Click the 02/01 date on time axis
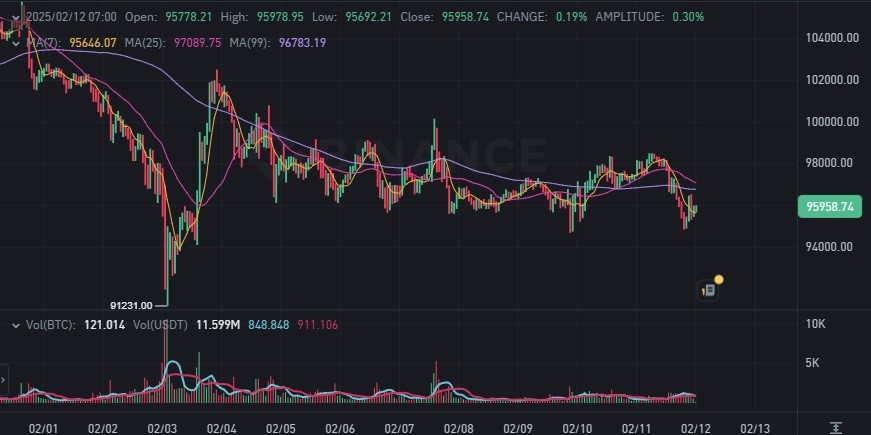The height and width of the screenshot is (435, 871). [x=43, y=428]
